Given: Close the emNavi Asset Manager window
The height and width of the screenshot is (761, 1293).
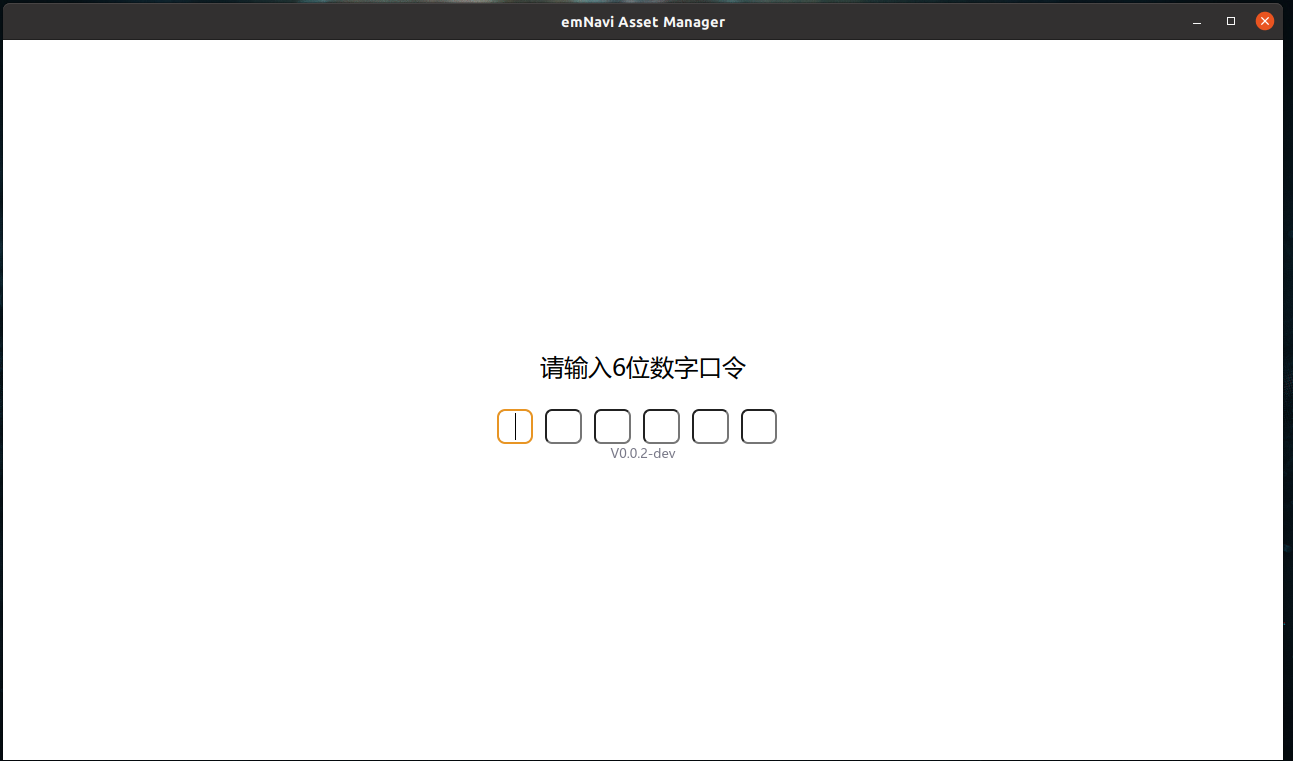Looking at the screenshot, I should (x=1265, y=22).
